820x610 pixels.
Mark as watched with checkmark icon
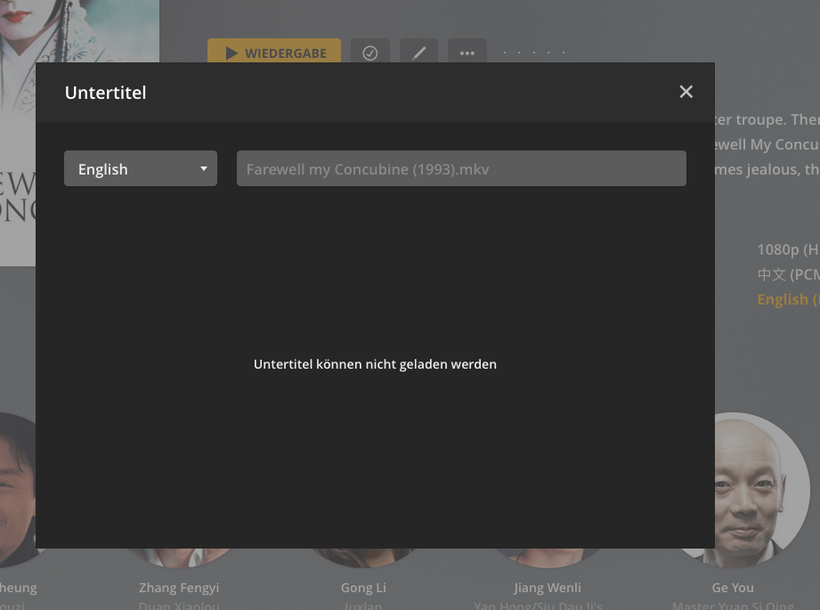pyautogui.click(x=370, y=51)
